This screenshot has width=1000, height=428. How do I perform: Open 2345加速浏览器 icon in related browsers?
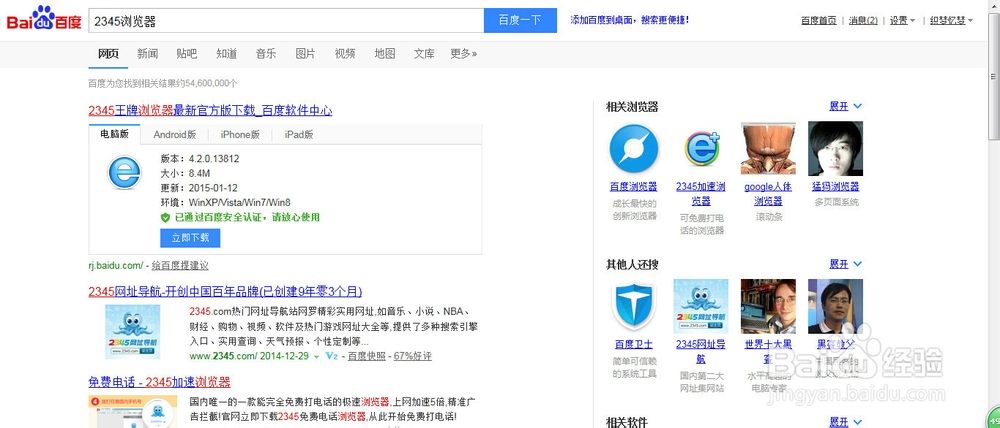click(x=701, y=149)
